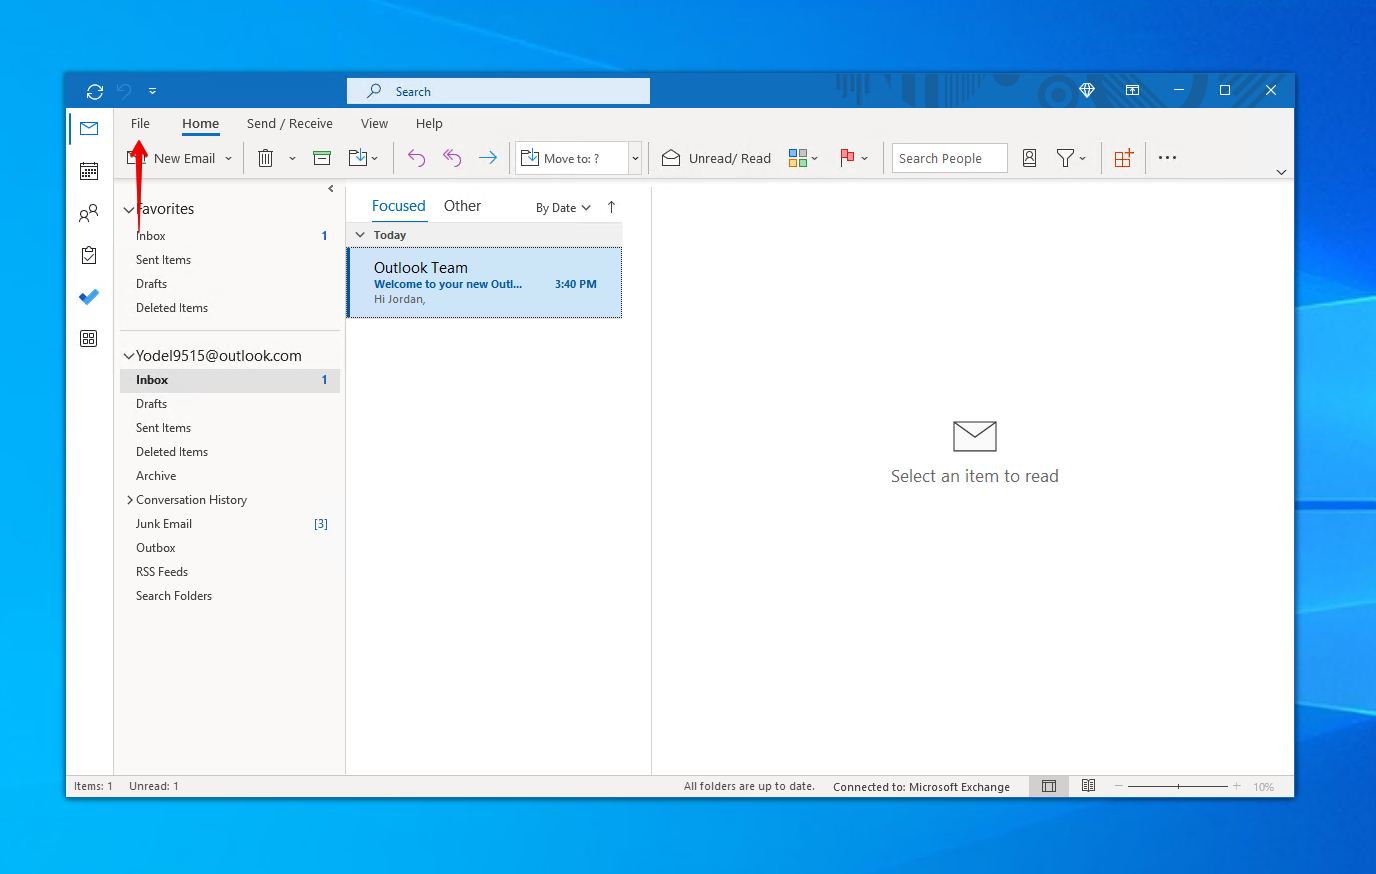Switch to the Other inbox tab
Screen dimensions: 1376x874
pyautogui.click(x=462, y=206)
